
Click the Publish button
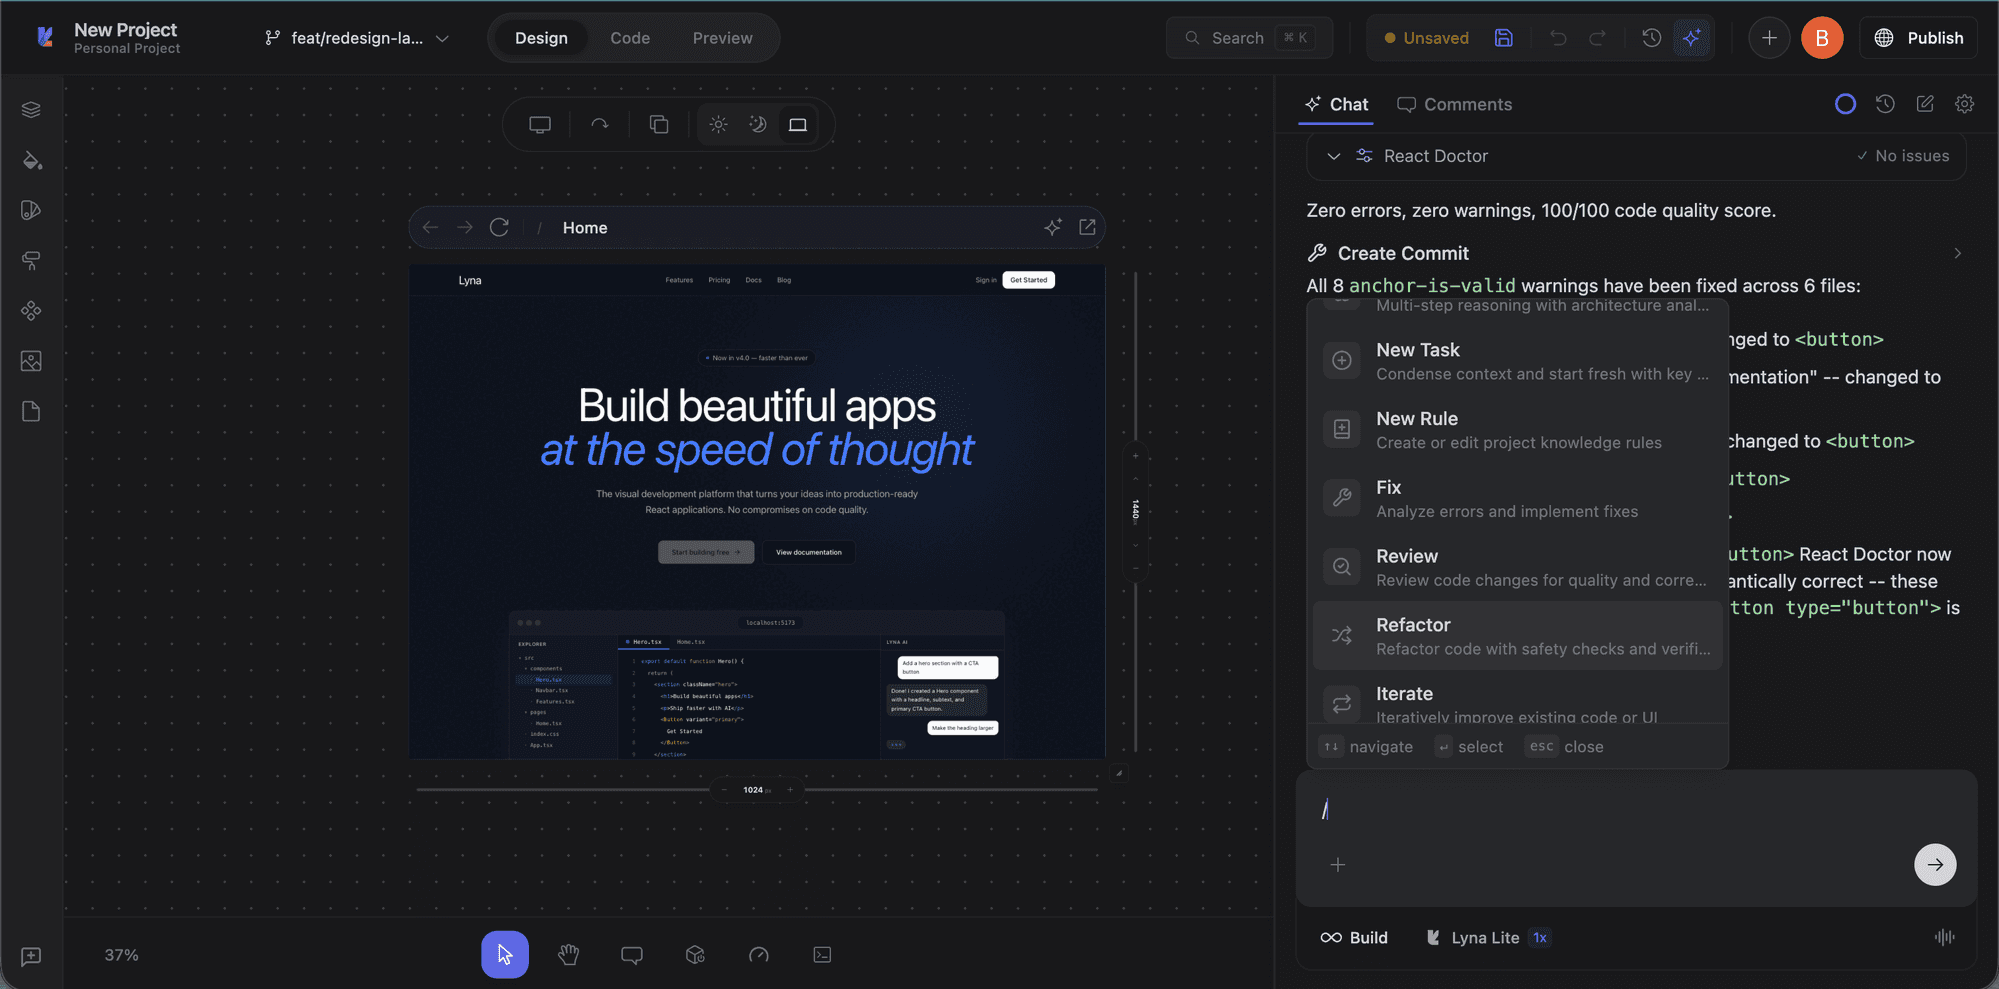click(x=1918, y=38)
